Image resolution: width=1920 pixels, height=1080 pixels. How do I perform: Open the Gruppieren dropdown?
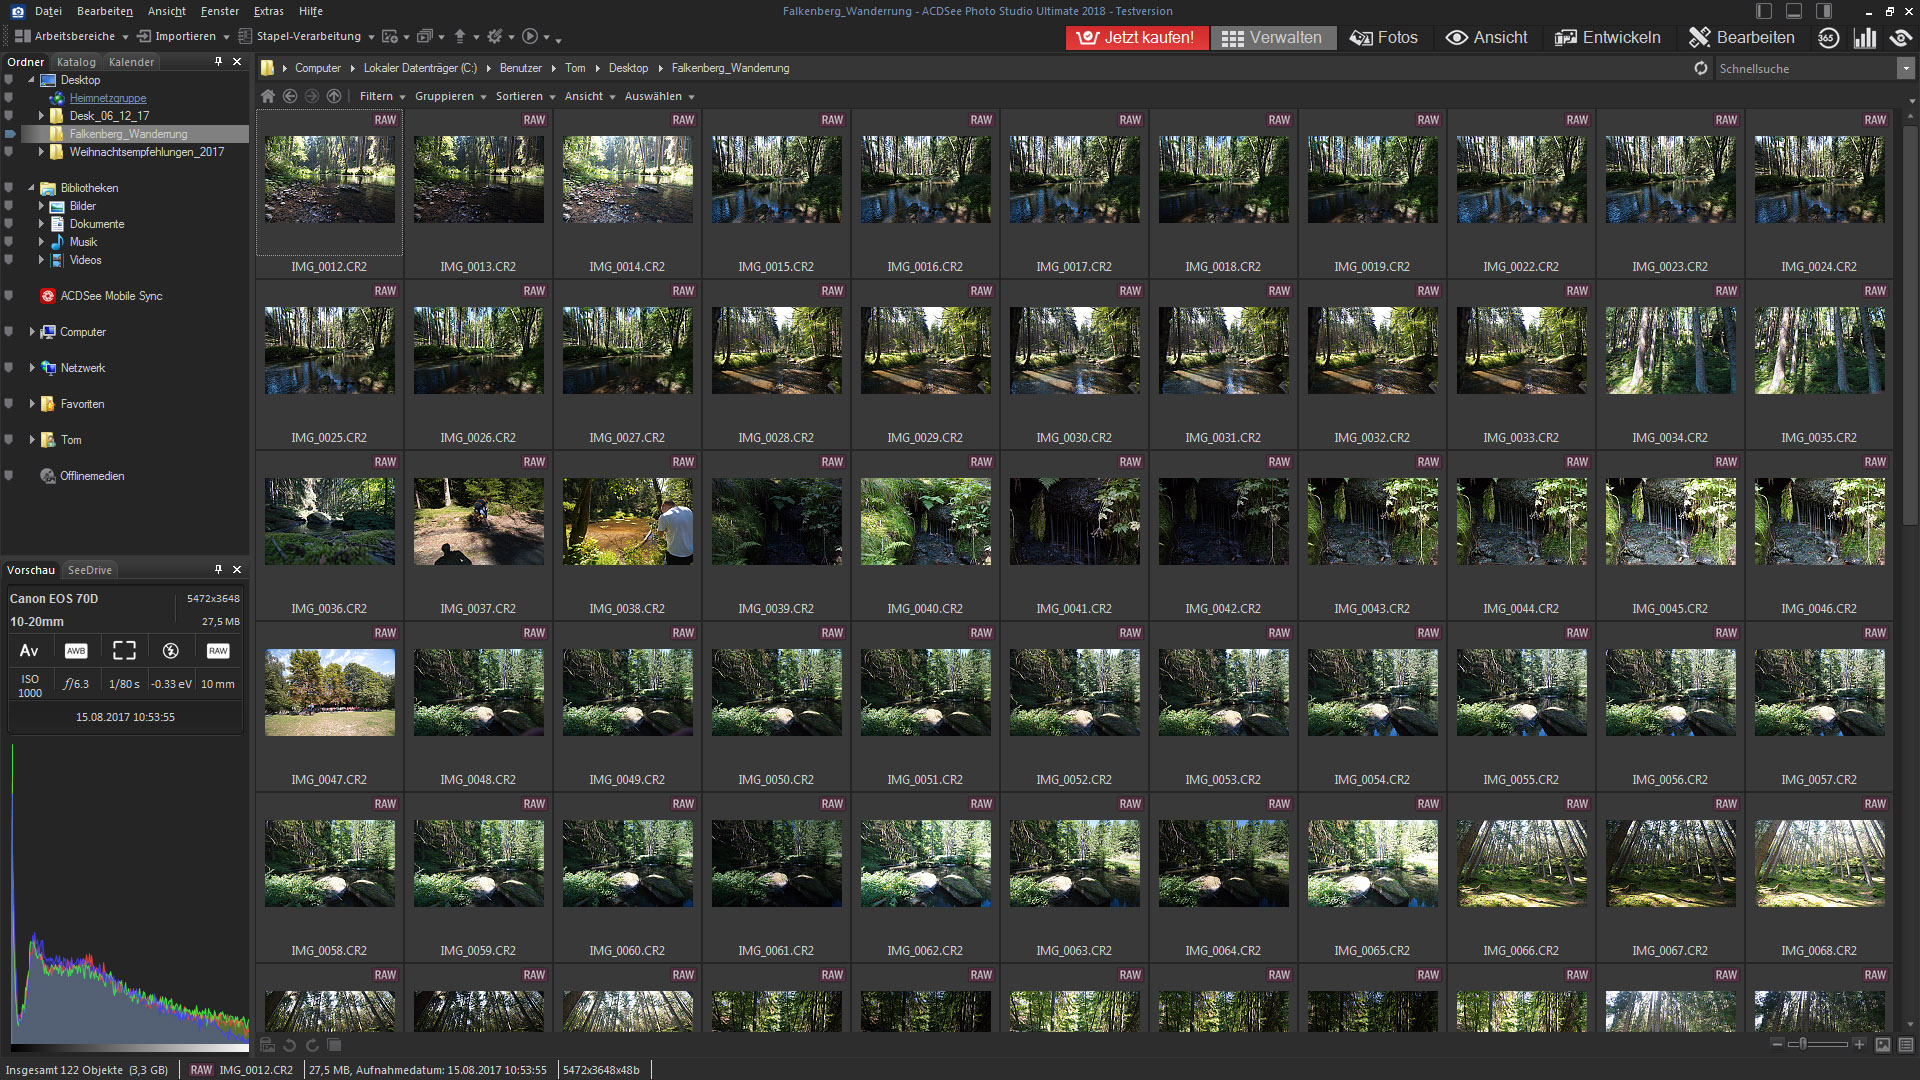pyautogui.click(x=450, y=96)
